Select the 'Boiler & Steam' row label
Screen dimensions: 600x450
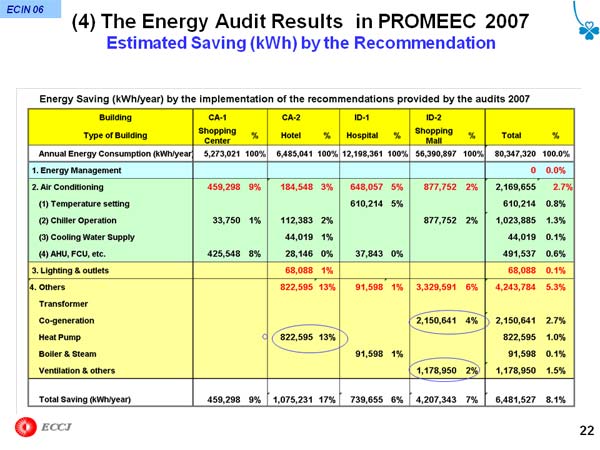[x=67, y=354]
